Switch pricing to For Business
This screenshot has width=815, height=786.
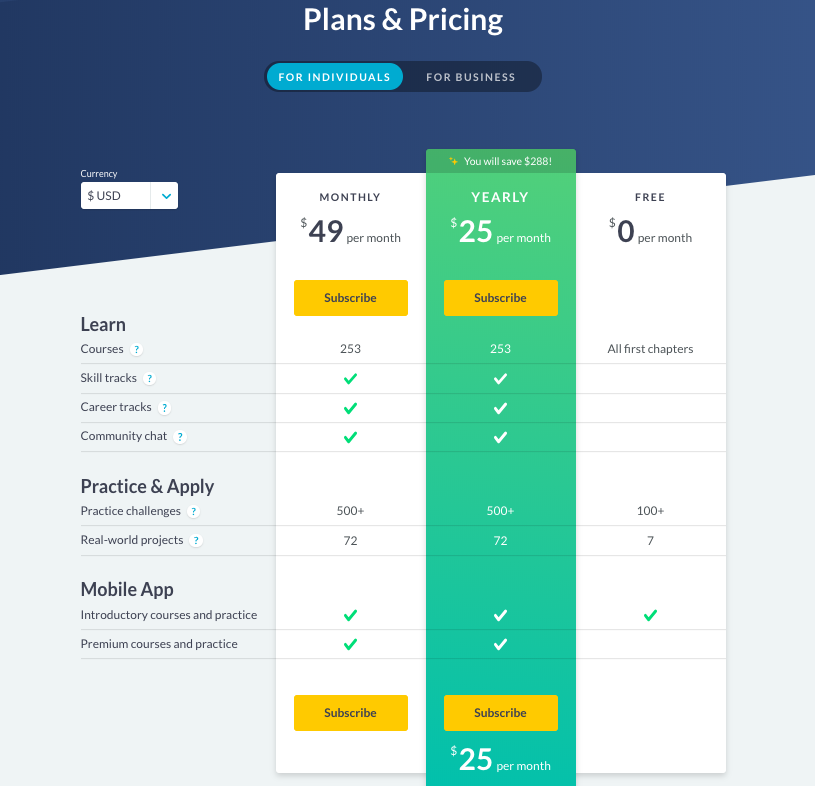471,77
